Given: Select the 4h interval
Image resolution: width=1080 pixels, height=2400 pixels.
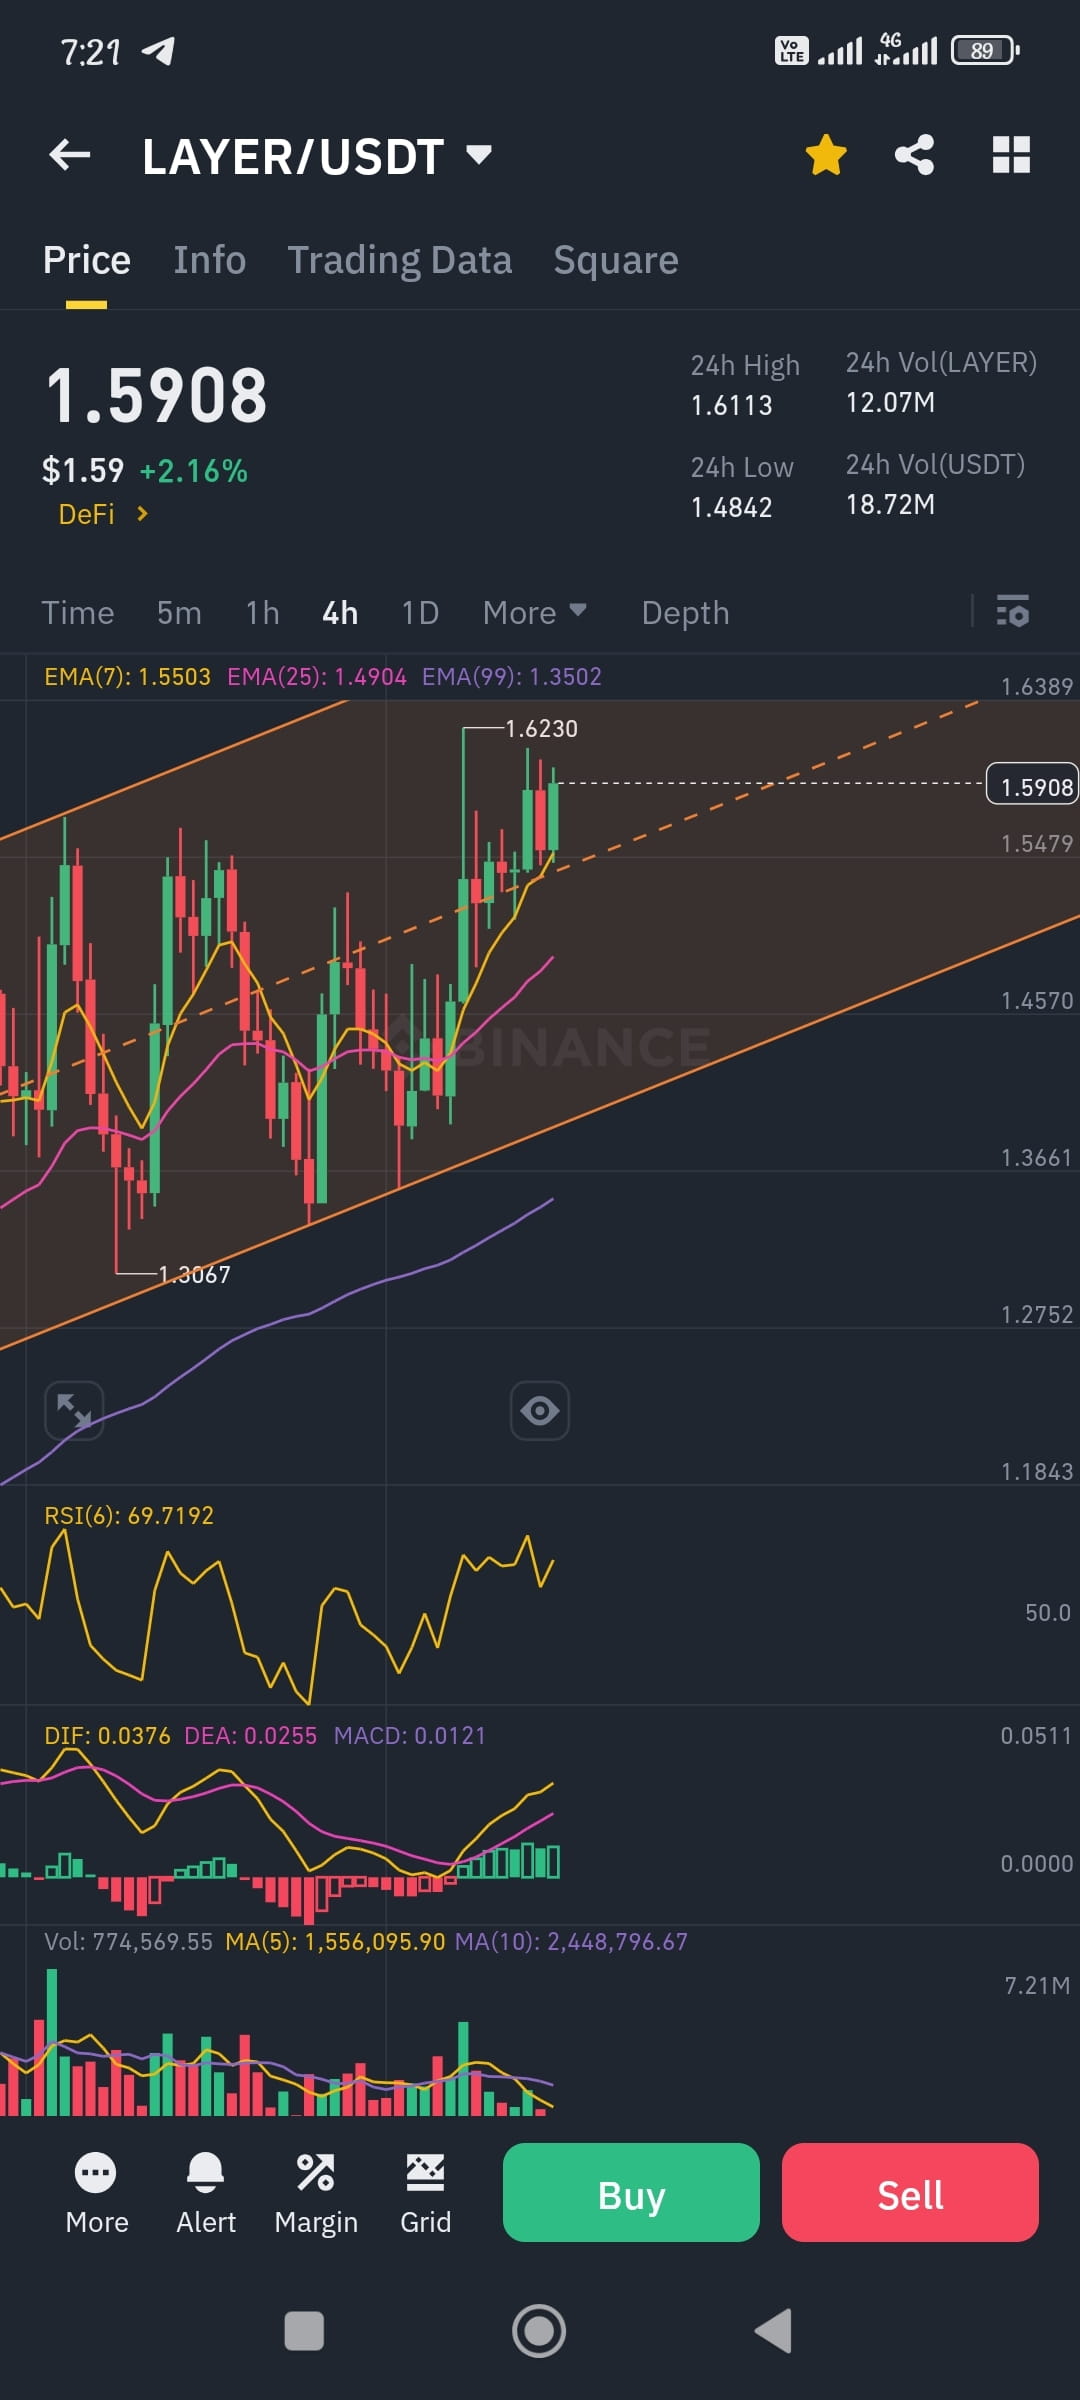Looking at the screenshot, I should (340, 613).
